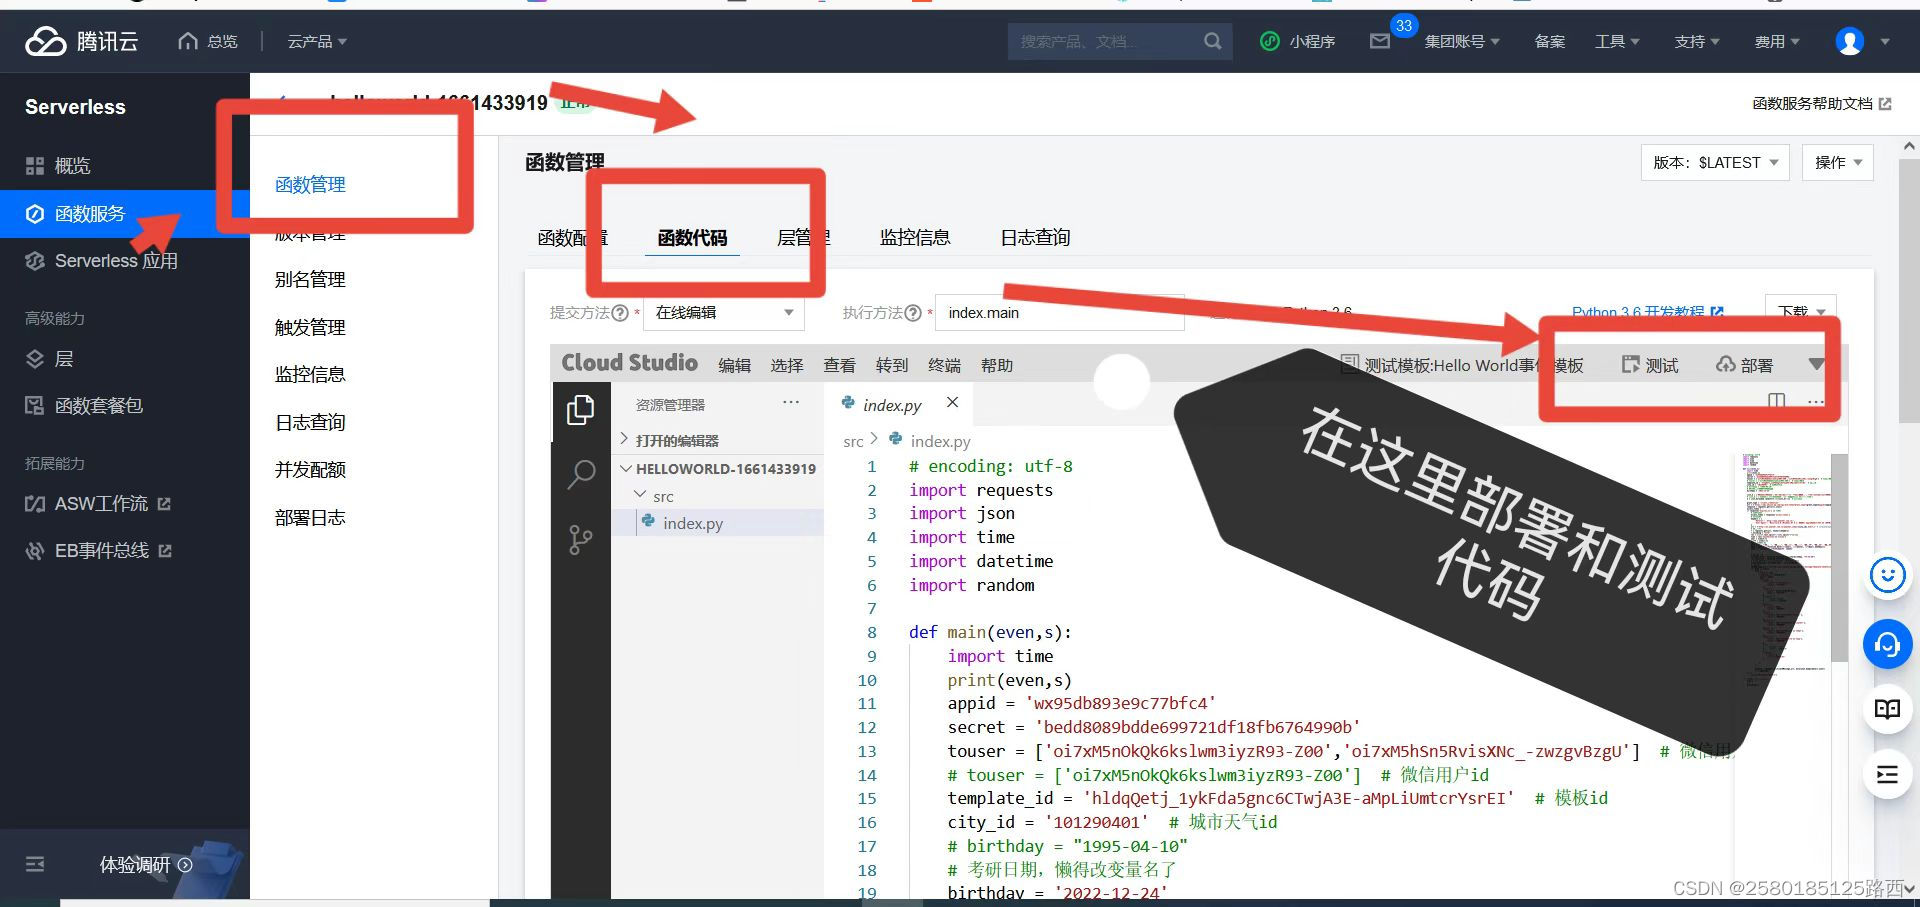Click the headset customer service icon
Viewport: 1920px width, 907px height.
pyautogui.click(x=1887, y=644)
